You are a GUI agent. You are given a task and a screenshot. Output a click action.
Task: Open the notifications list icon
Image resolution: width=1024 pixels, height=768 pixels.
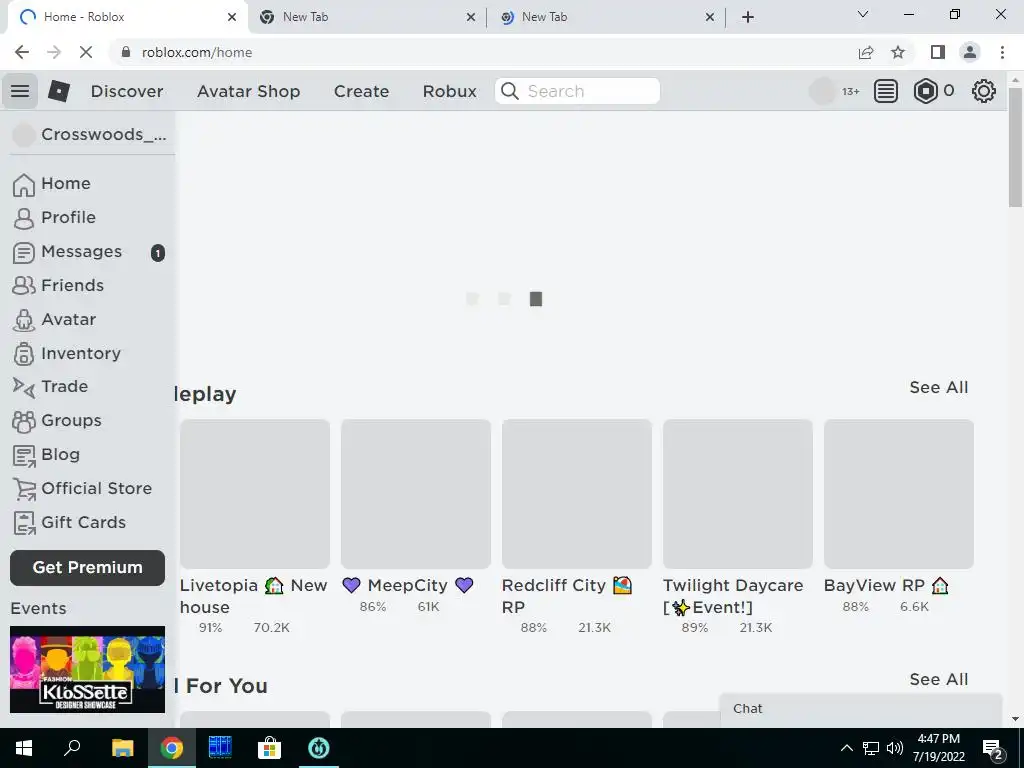click(886, 91)
